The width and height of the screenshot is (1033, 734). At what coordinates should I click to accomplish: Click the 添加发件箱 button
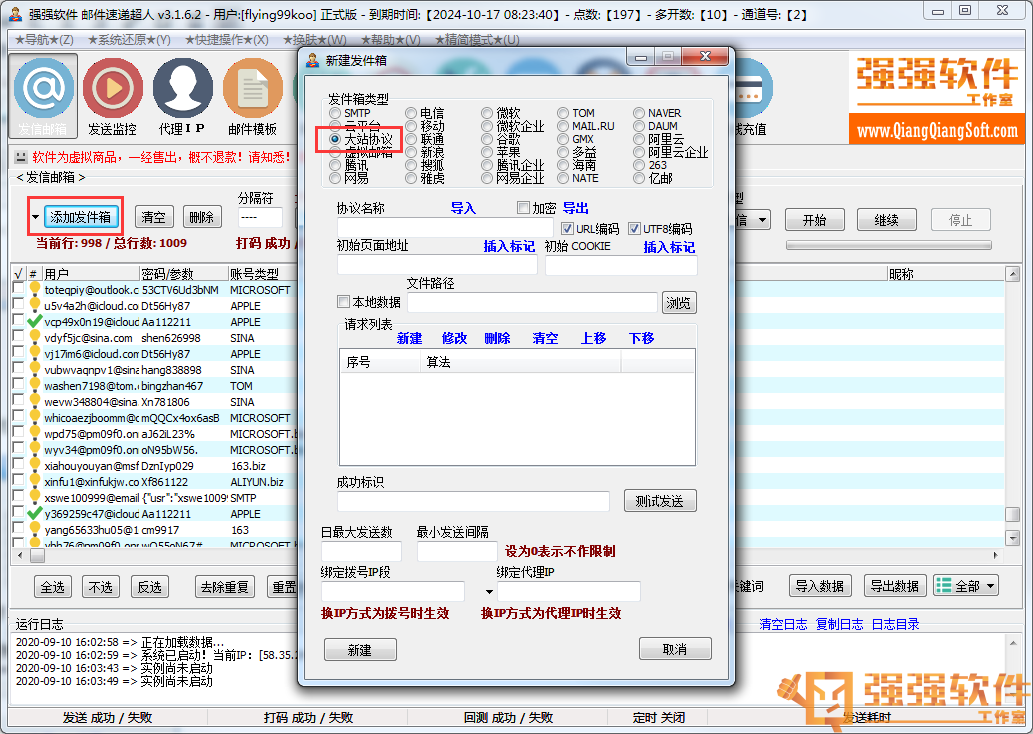(81, 217)
